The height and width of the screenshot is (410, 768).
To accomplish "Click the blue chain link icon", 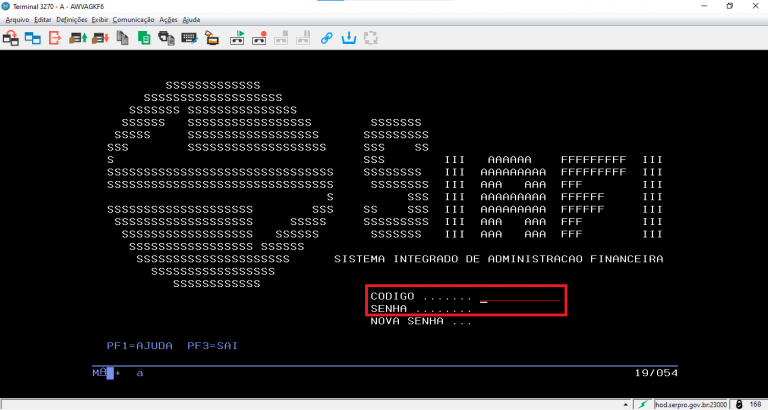I will click(326, 39).
